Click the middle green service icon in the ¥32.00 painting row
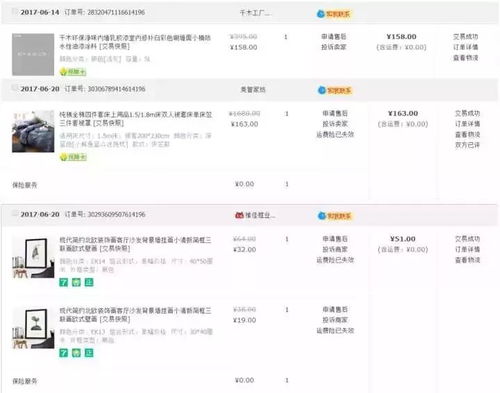 pos(76,282)
